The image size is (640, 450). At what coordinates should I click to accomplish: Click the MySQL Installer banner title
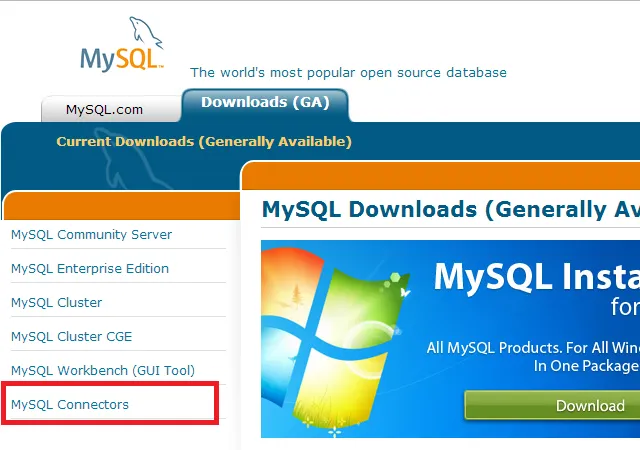(536, 277)
